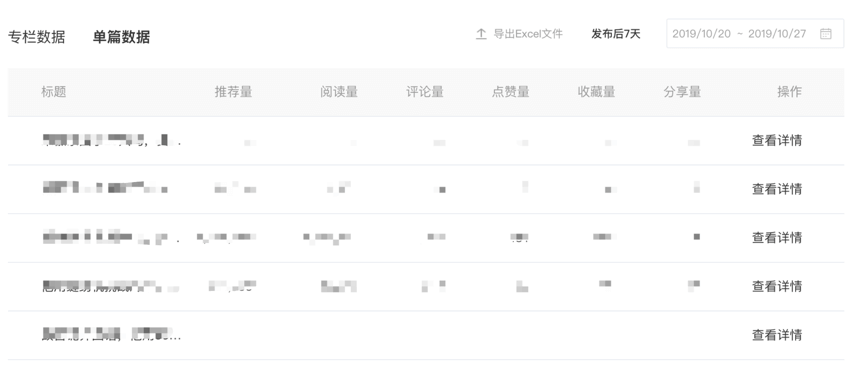This screenshot has width=864, height=375.
Task: Open the calendar icon in date range
Action: click(825, 34)
